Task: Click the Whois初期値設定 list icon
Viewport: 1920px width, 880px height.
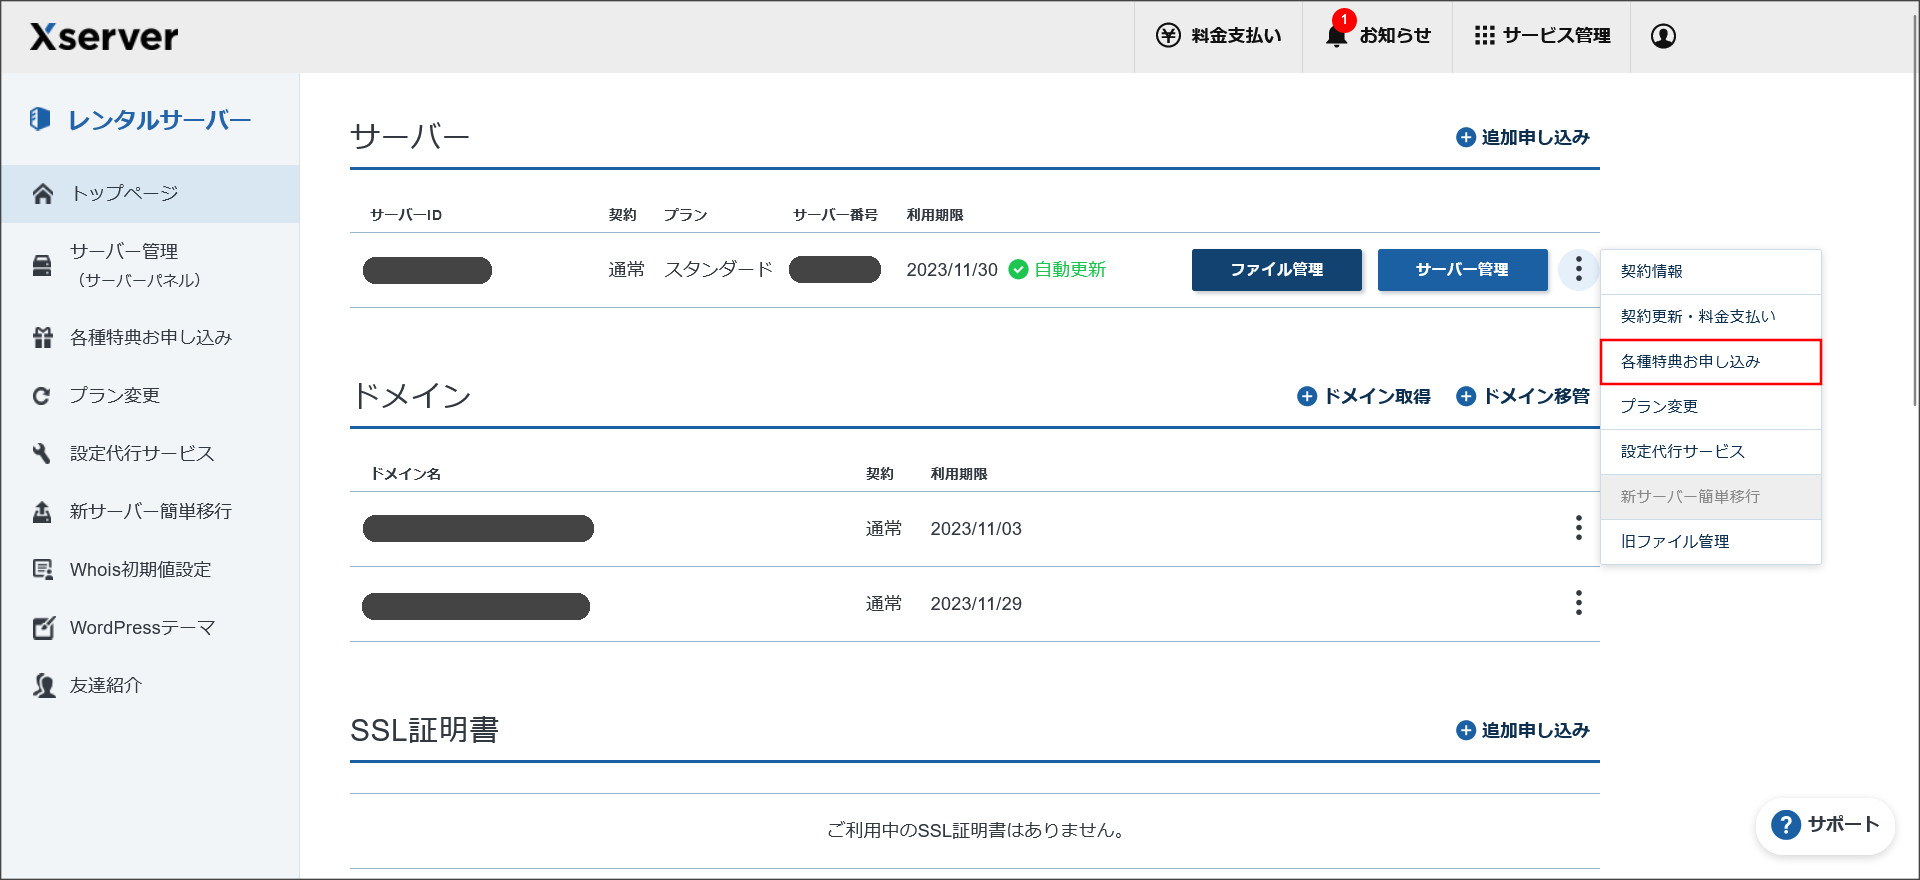Action: tap(42, 570)
